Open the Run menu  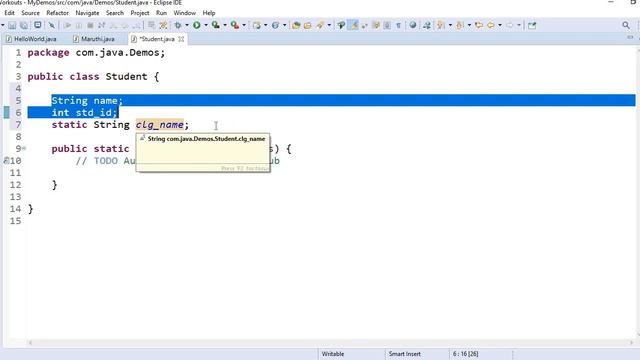coord(161,13)
